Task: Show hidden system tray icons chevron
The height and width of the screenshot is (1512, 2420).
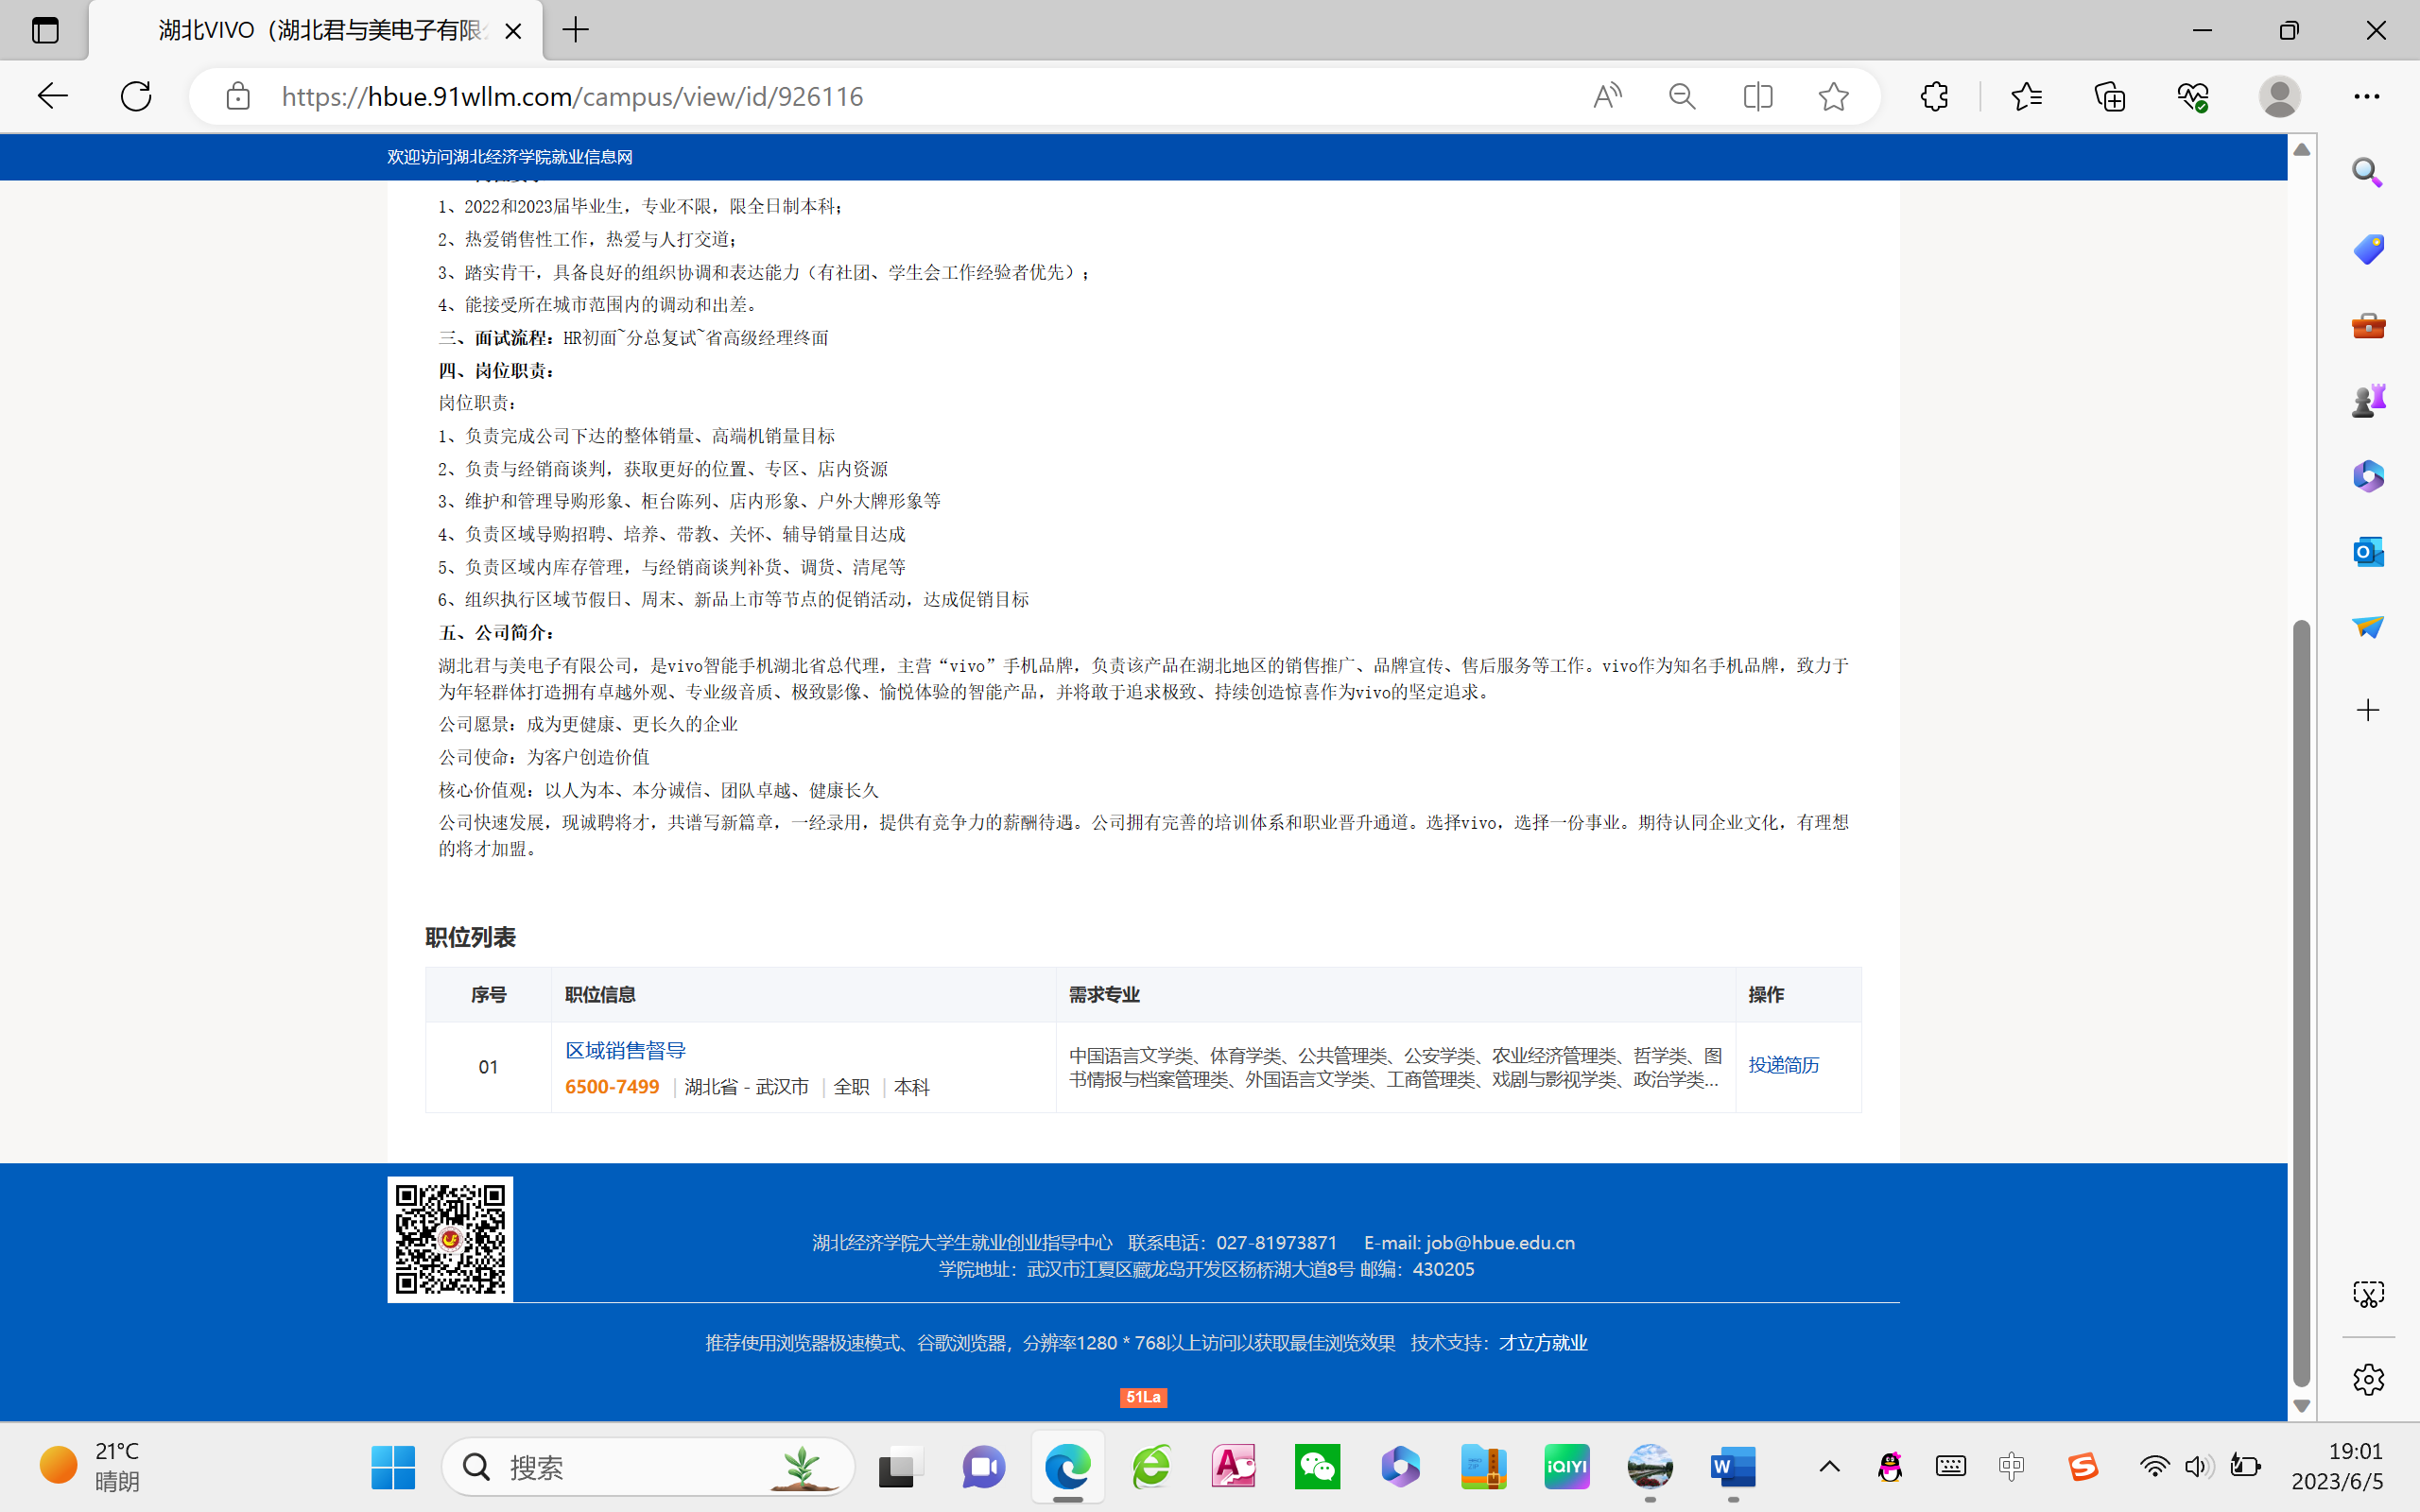Action: click(x=1829, y=1466)
